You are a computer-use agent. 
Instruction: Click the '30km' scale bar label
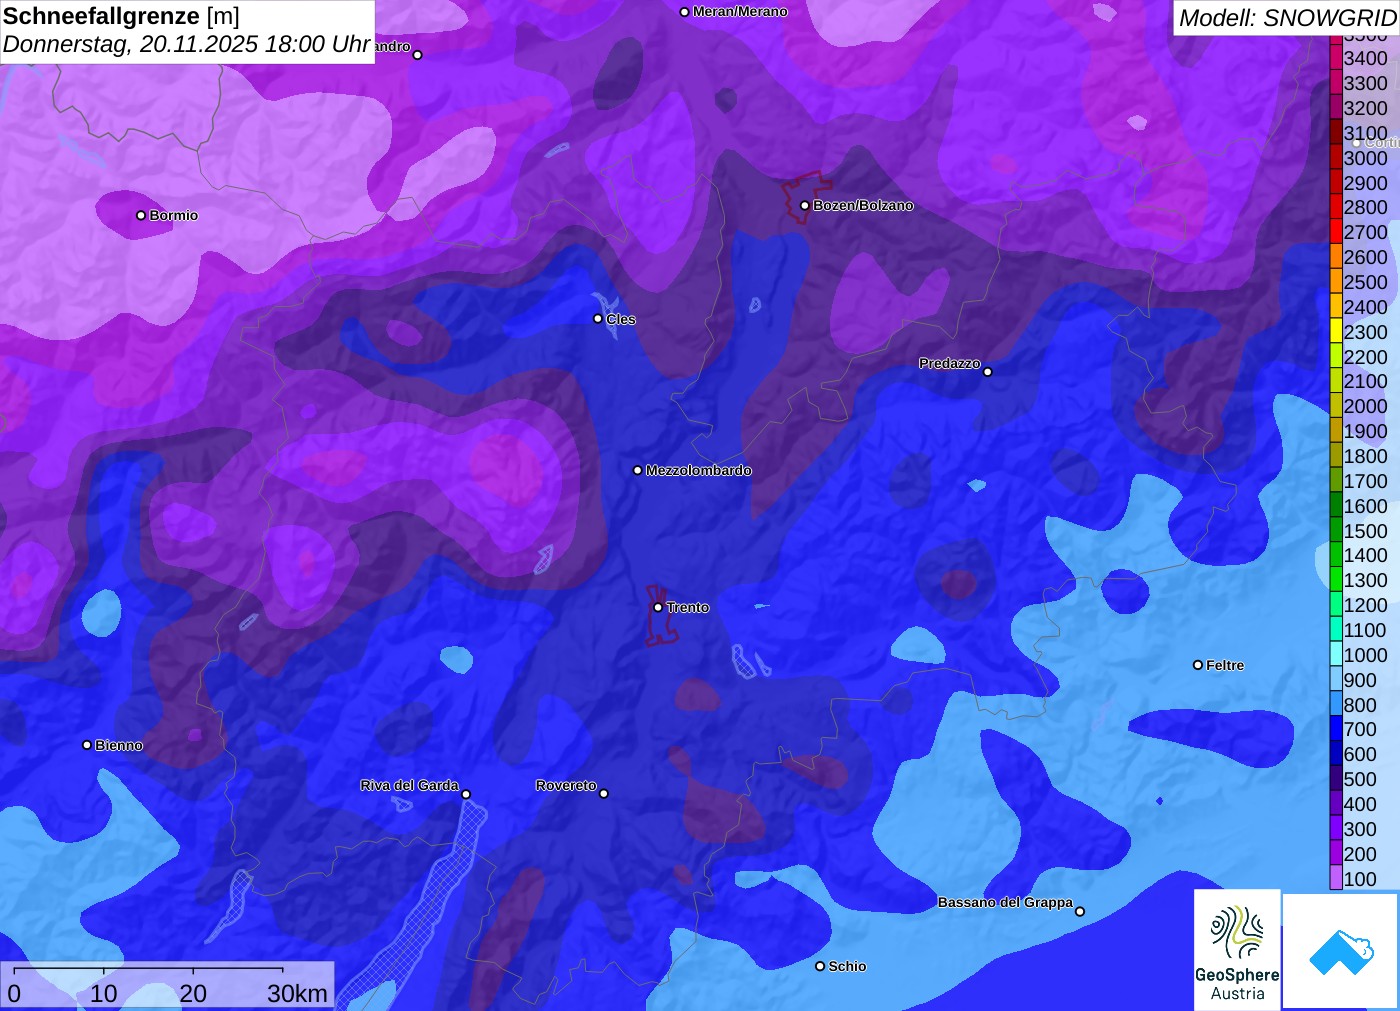tap(297, 993)
